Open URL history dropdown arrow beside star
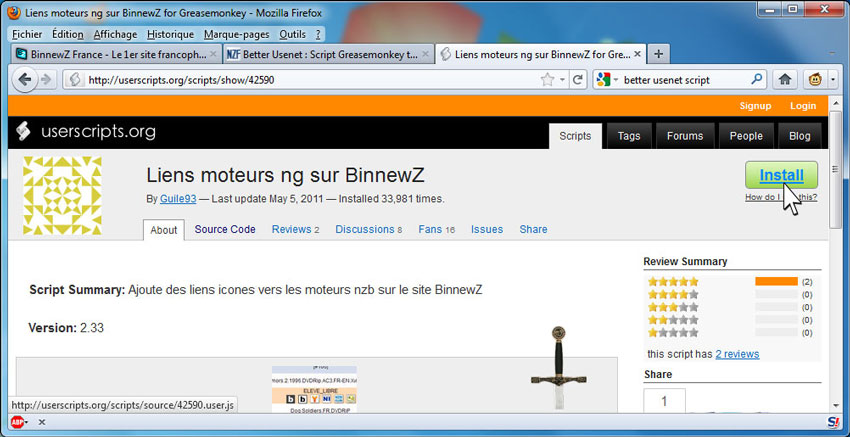 562,80
